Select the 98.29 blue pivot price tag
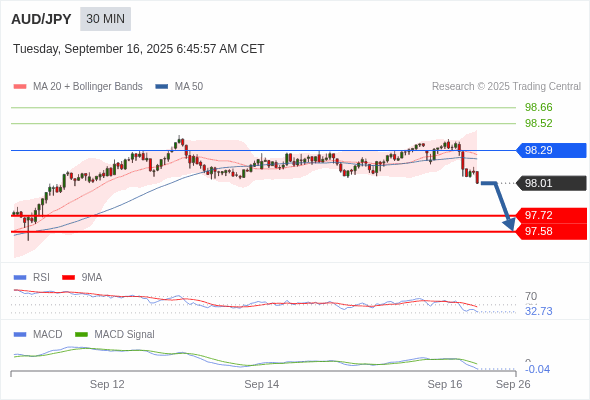 (x=551, y=151)
